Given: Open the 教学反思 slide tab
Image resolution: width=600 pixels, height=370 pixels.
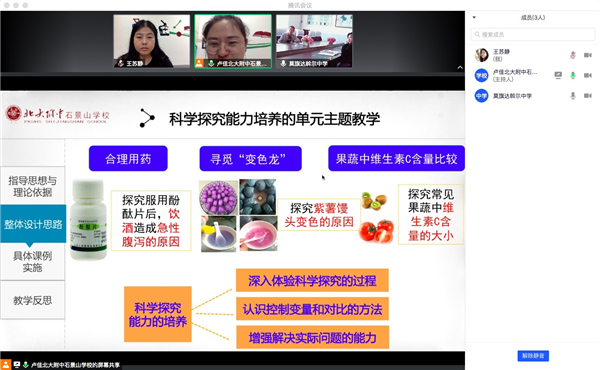Looking at the screenshot, I should 33,300.
